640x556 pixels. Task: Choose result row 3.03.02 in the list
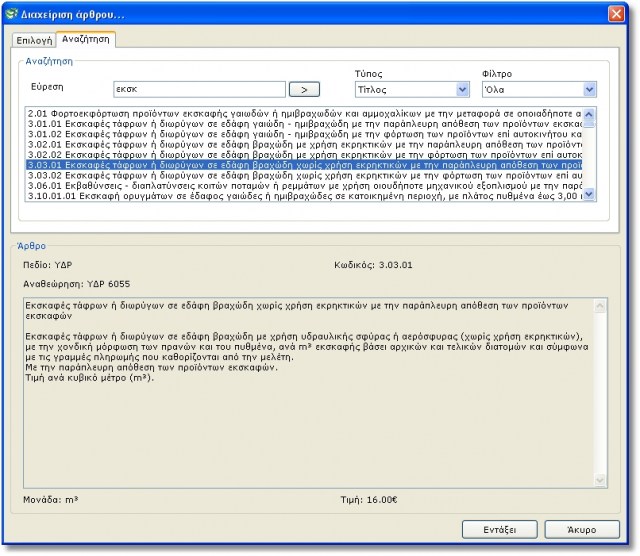[x=300, y=176]
